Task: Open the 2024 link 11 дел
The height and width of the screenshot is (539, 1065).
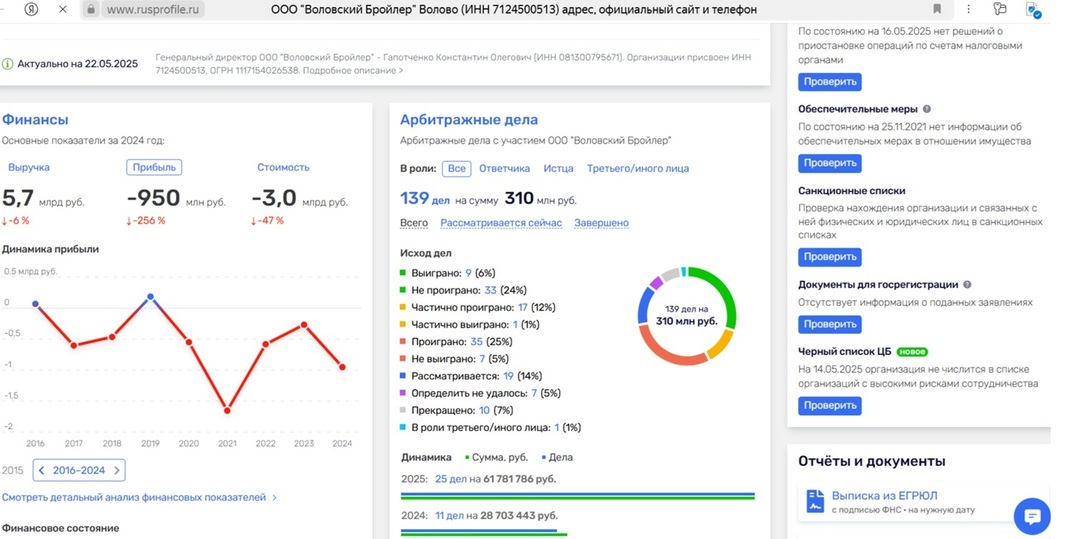Action: tap(450, 515)
